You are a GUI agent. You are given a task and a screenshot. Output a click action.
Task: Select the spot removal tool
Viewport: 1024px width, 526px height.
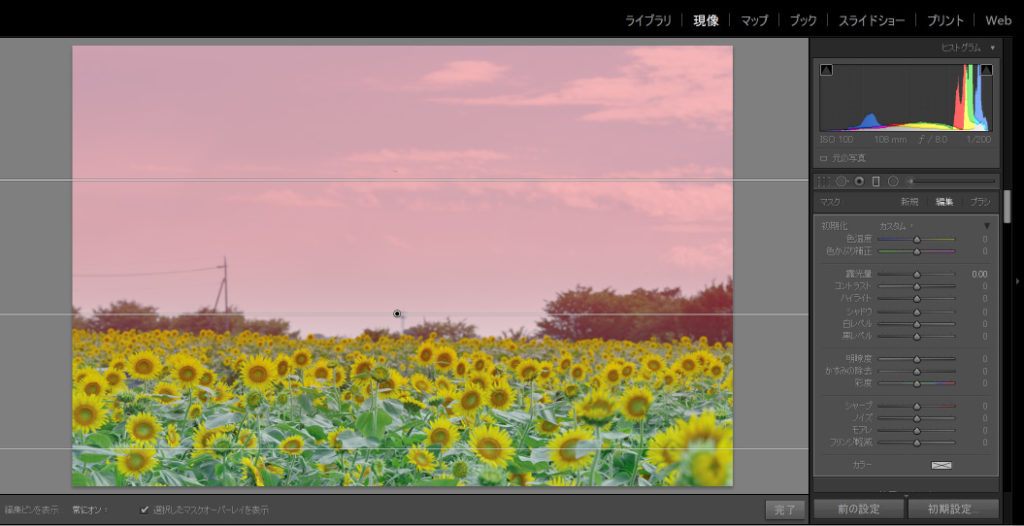coord(842,181)
